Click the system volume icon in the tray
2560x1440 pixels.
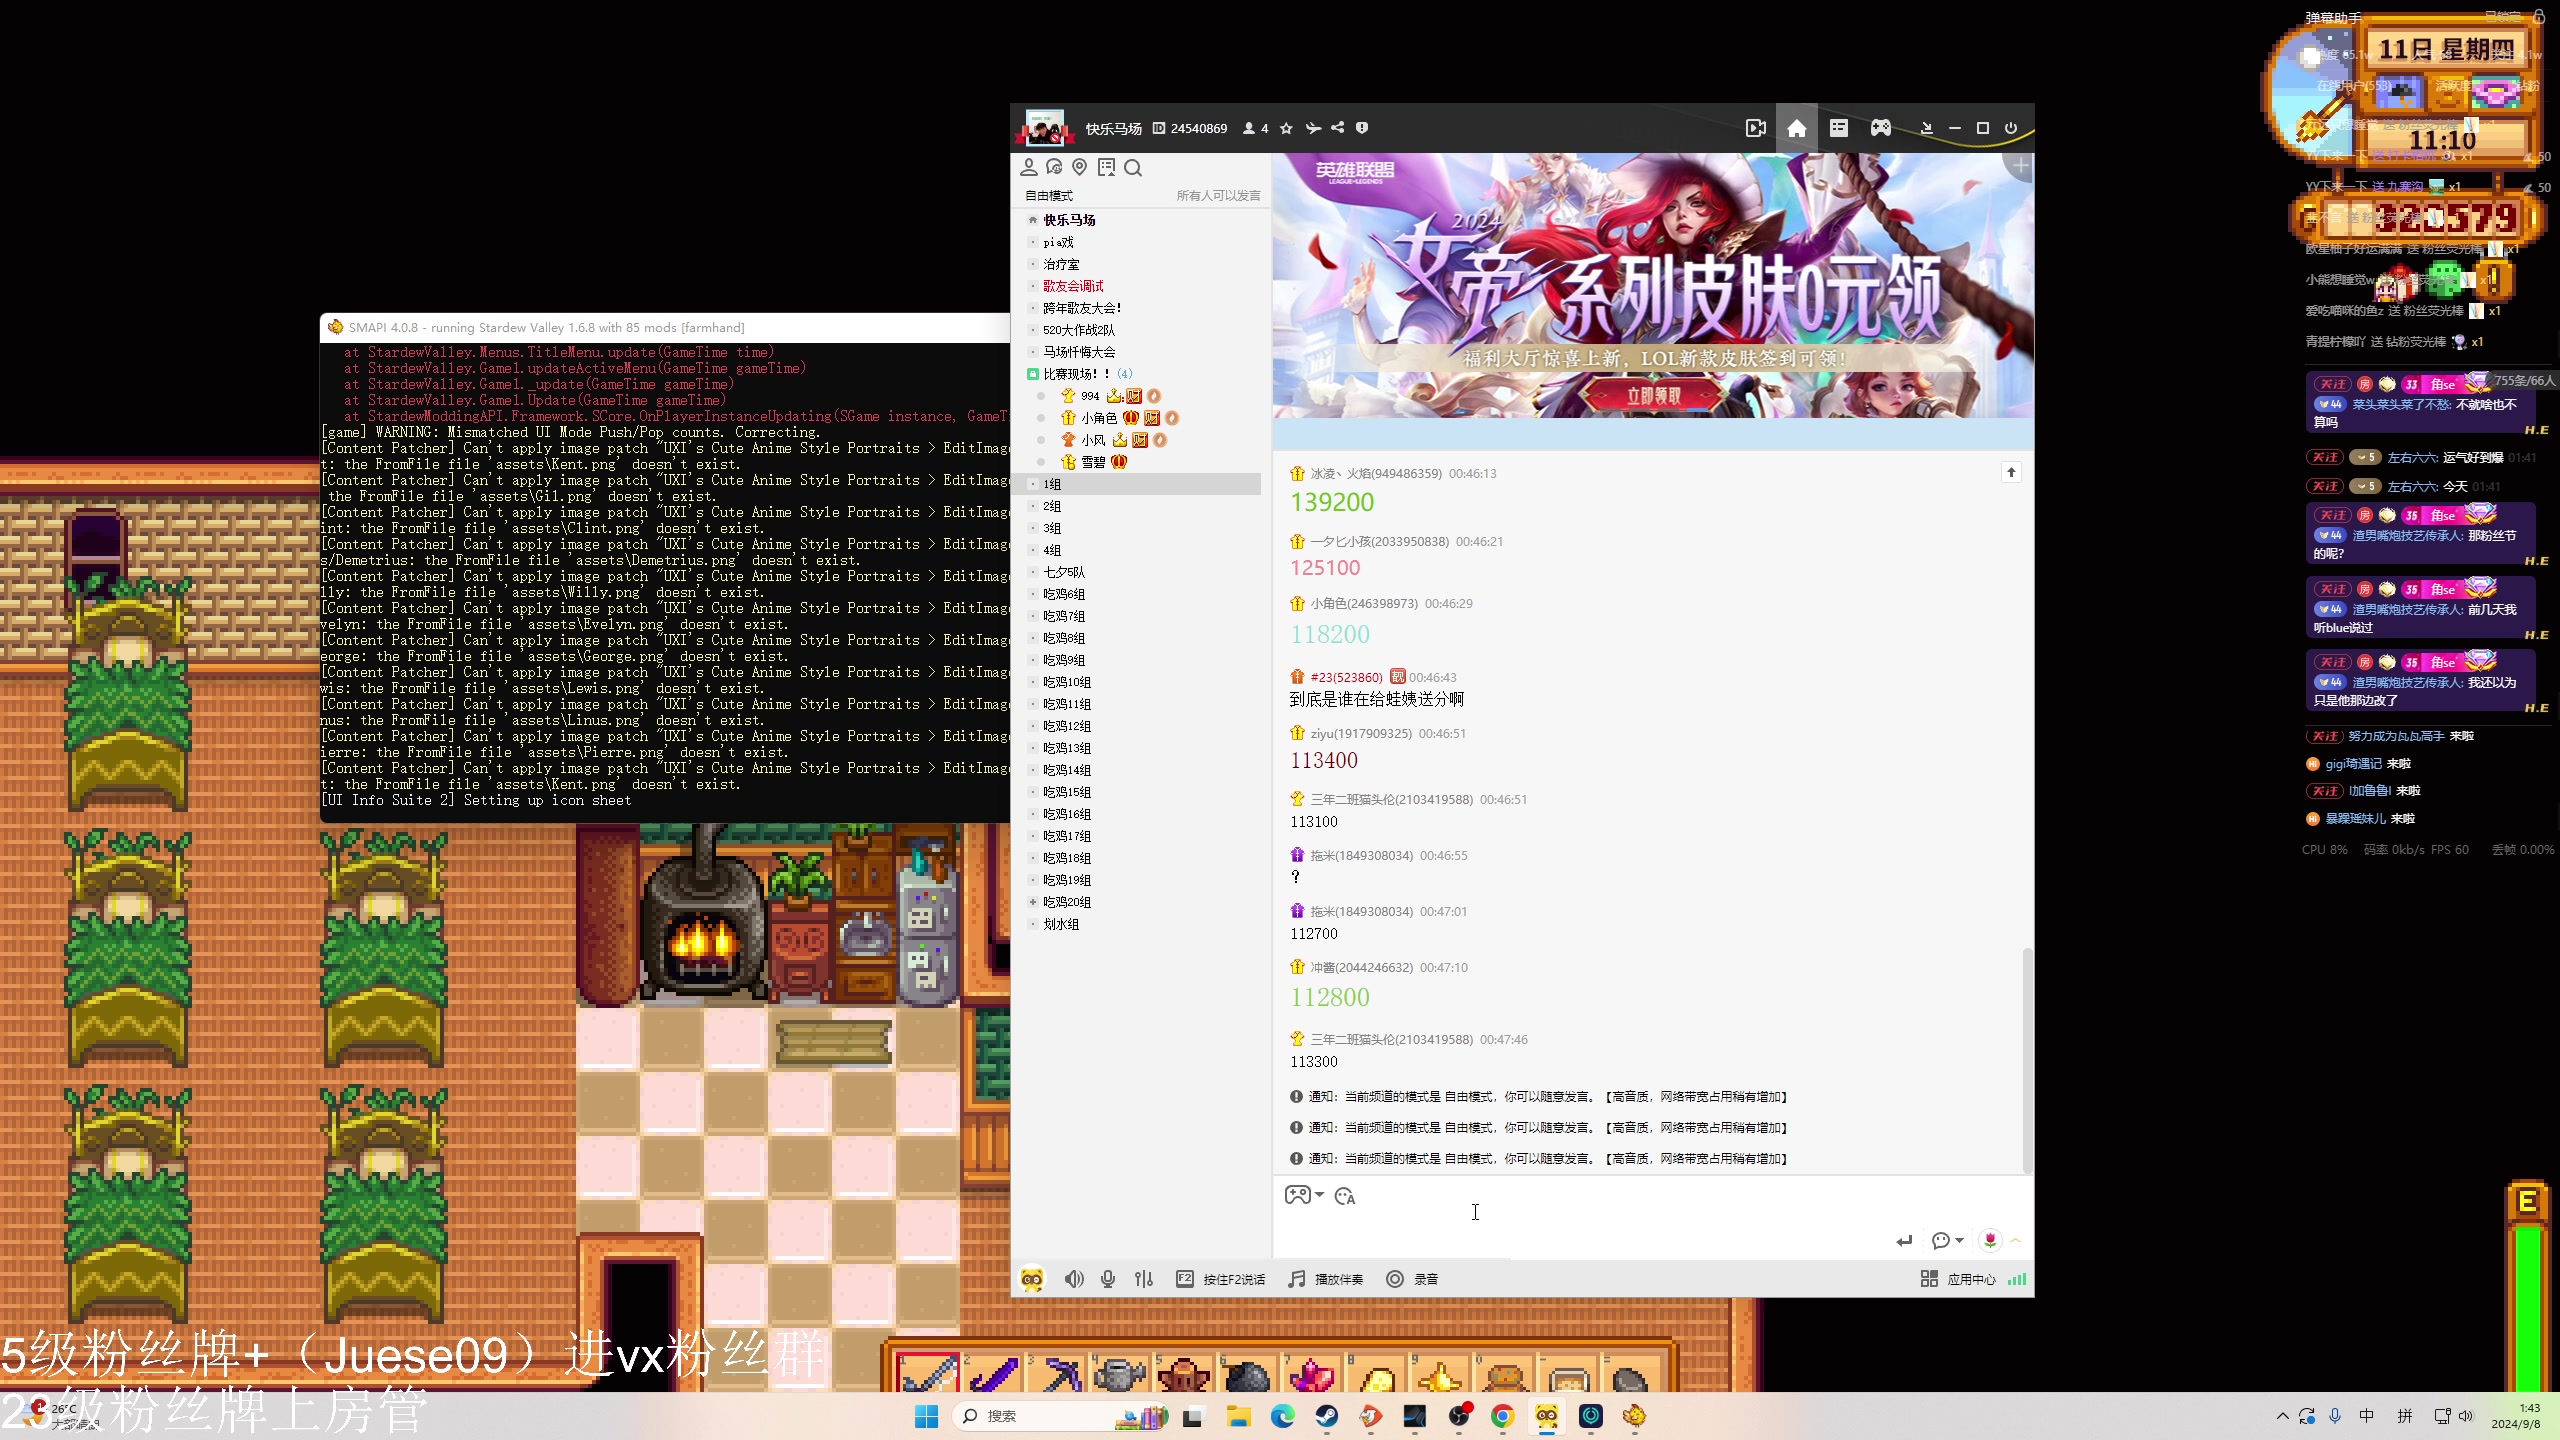[x=2465, y=1416]
